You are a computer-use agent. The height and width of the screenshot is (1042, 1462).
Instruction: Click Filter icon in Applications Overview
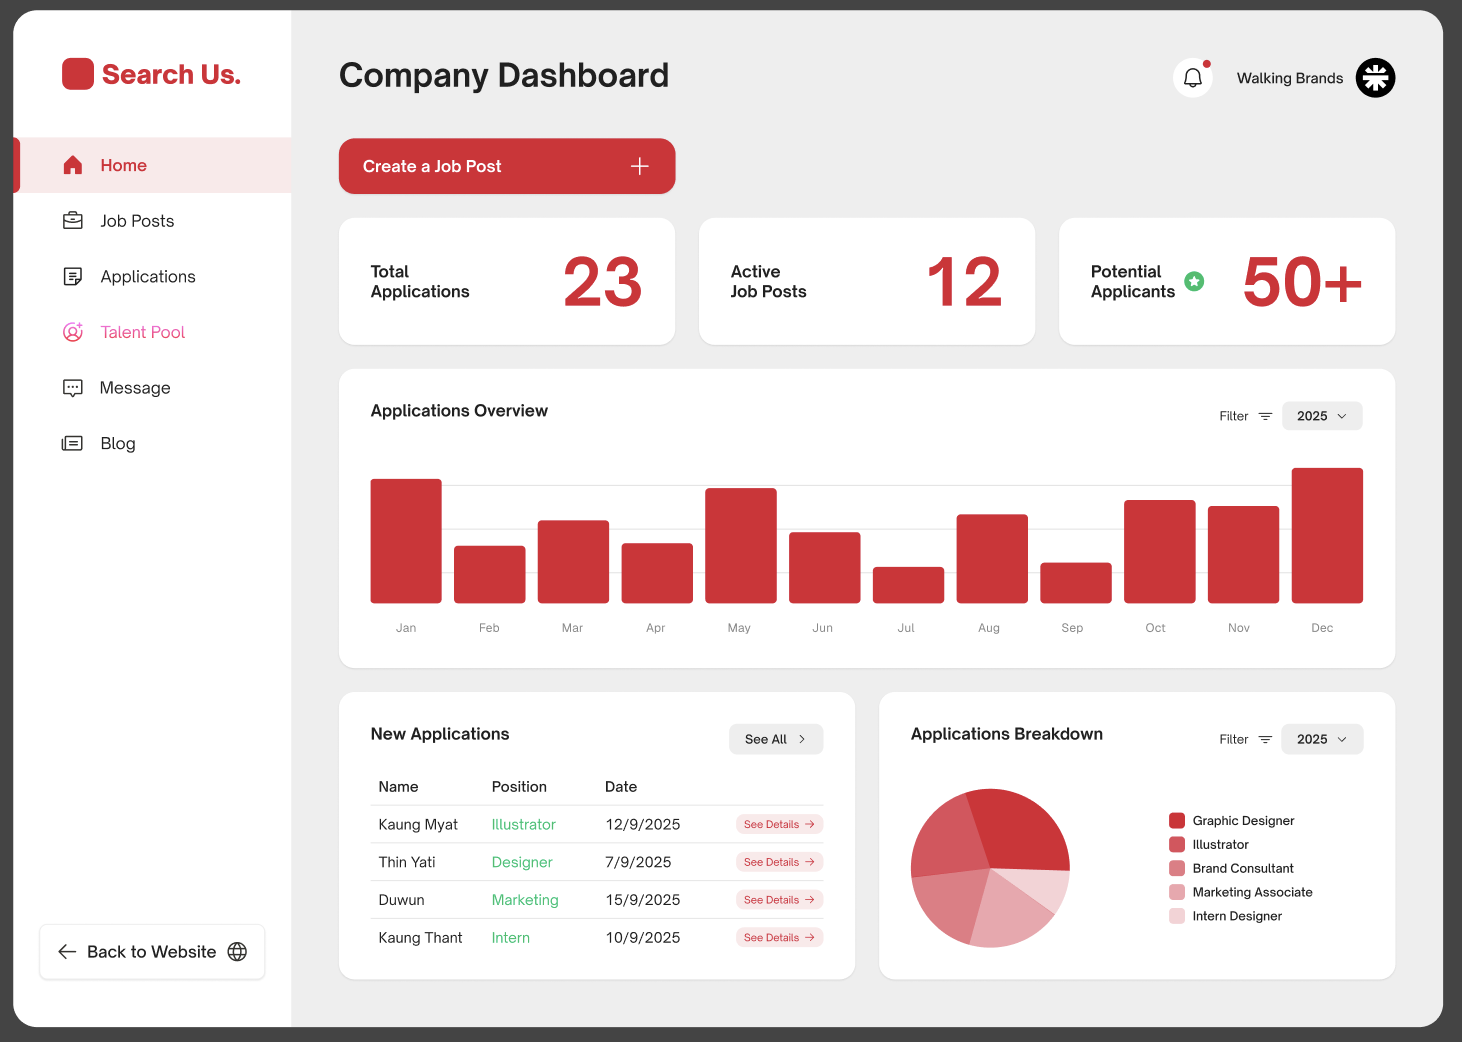pos(1265,416)
